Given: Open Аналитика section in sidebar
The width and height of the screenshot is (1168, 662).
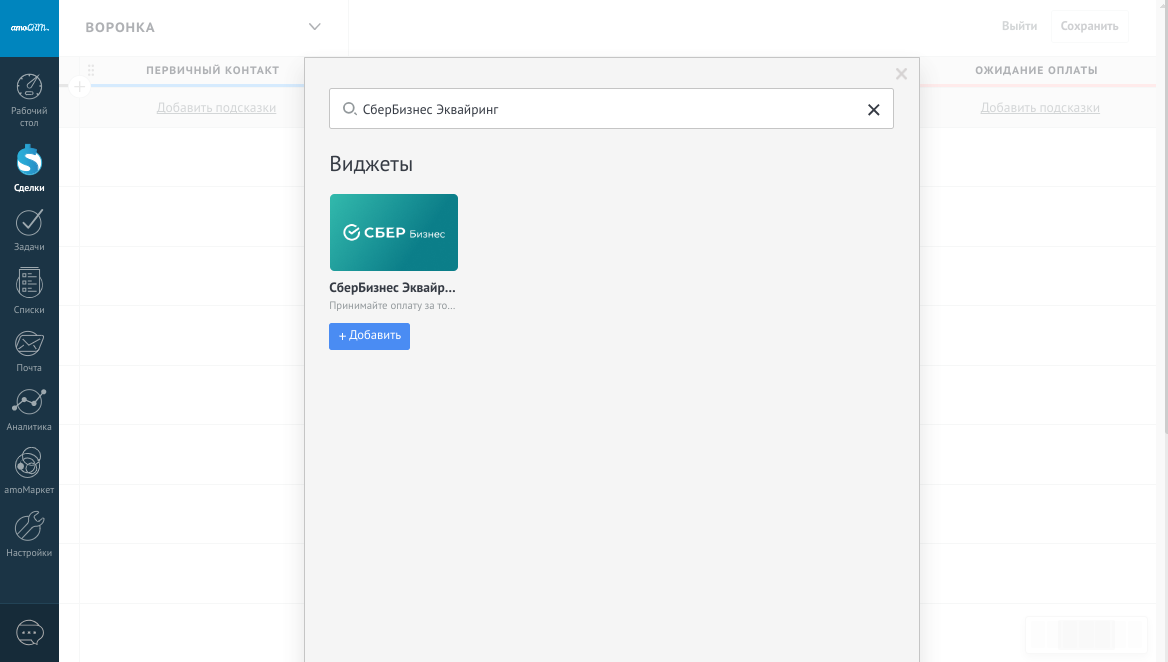Looking at the screenshot, I should [29, 409].
